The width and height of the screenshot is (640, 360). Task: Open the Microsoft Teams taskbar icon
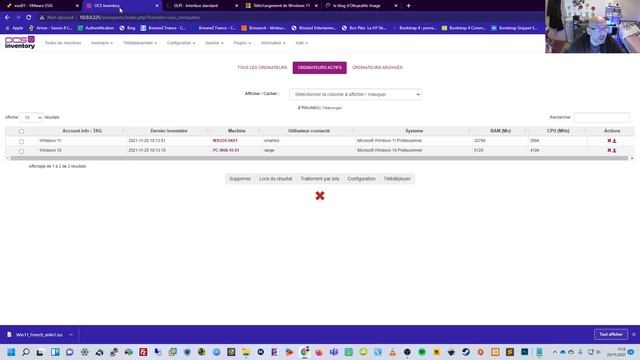pos(334,352)
